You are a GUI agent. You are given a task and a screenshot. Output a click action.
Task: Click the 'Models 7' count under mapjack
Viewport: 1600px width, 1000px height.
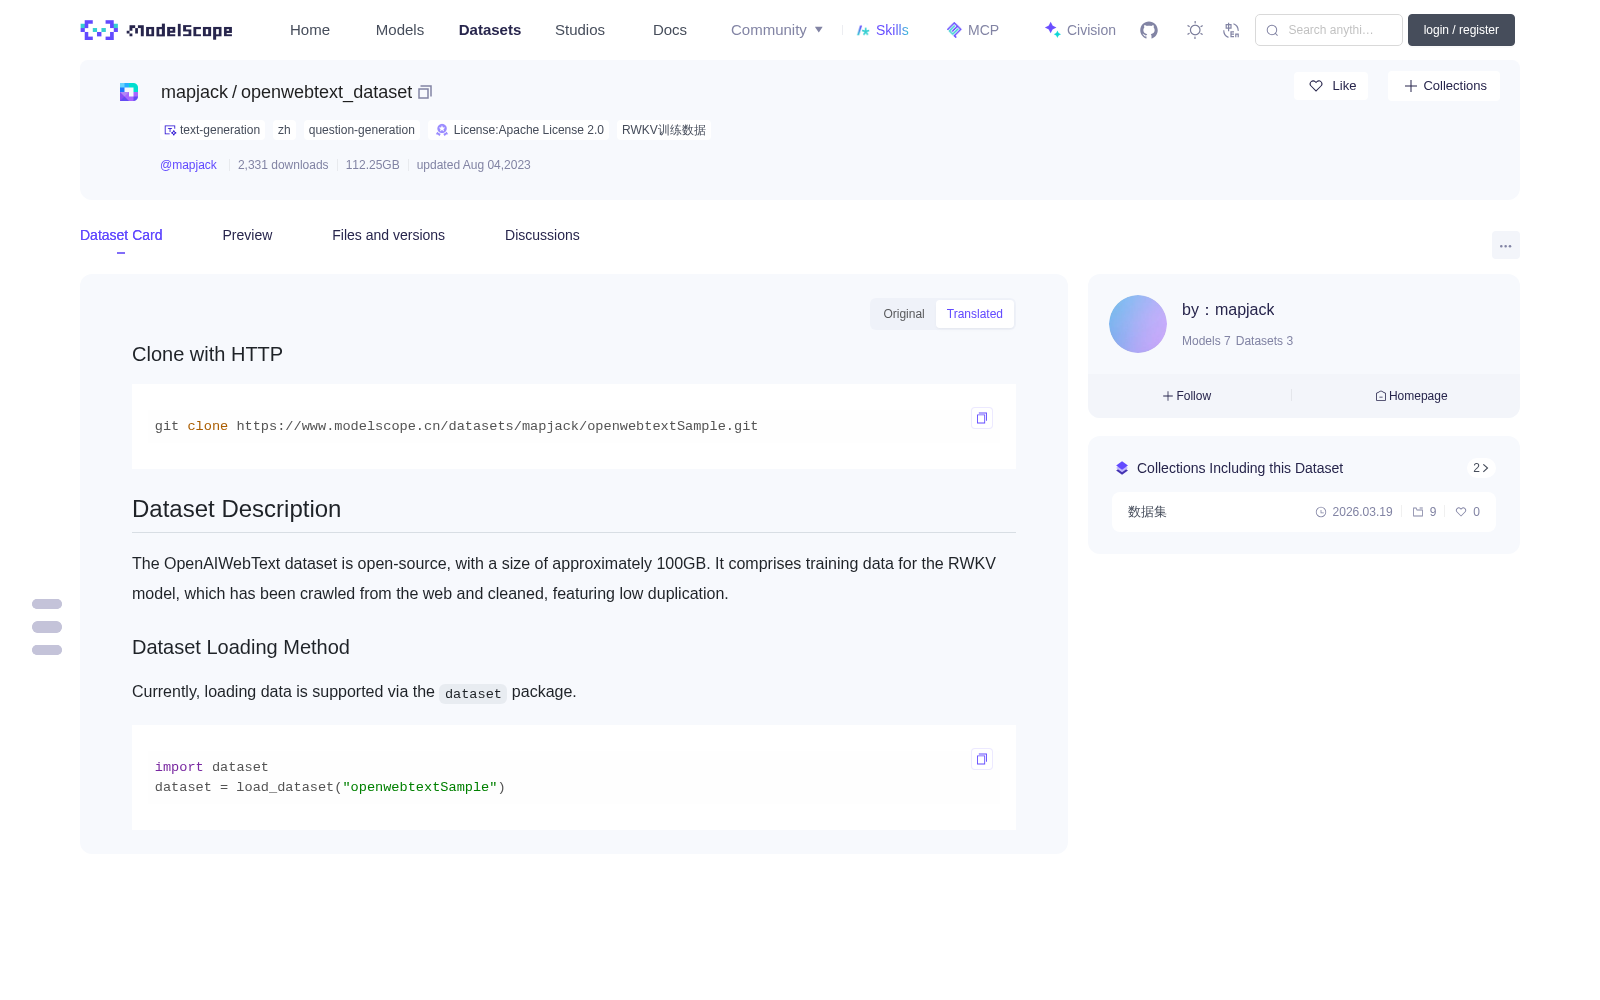[1206, 341]
